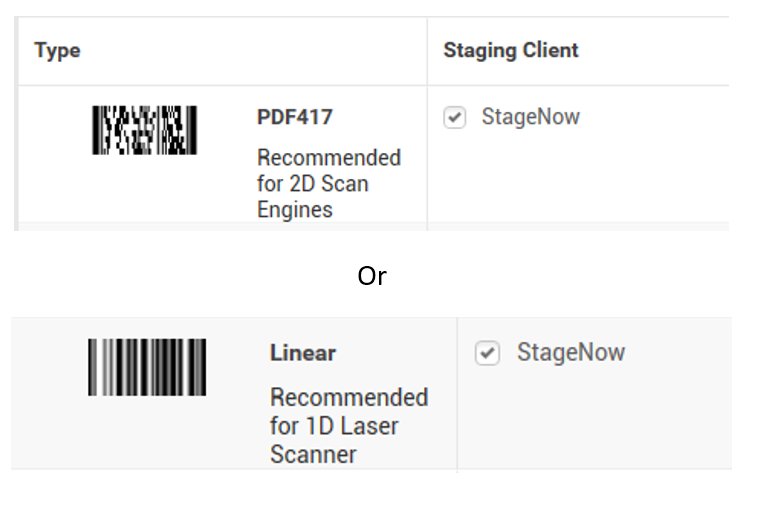This screenshot has width=768, height=511.
Task: Click StageNow label beside PDF417
Action: pyautogui.click(x=530, y=117)
